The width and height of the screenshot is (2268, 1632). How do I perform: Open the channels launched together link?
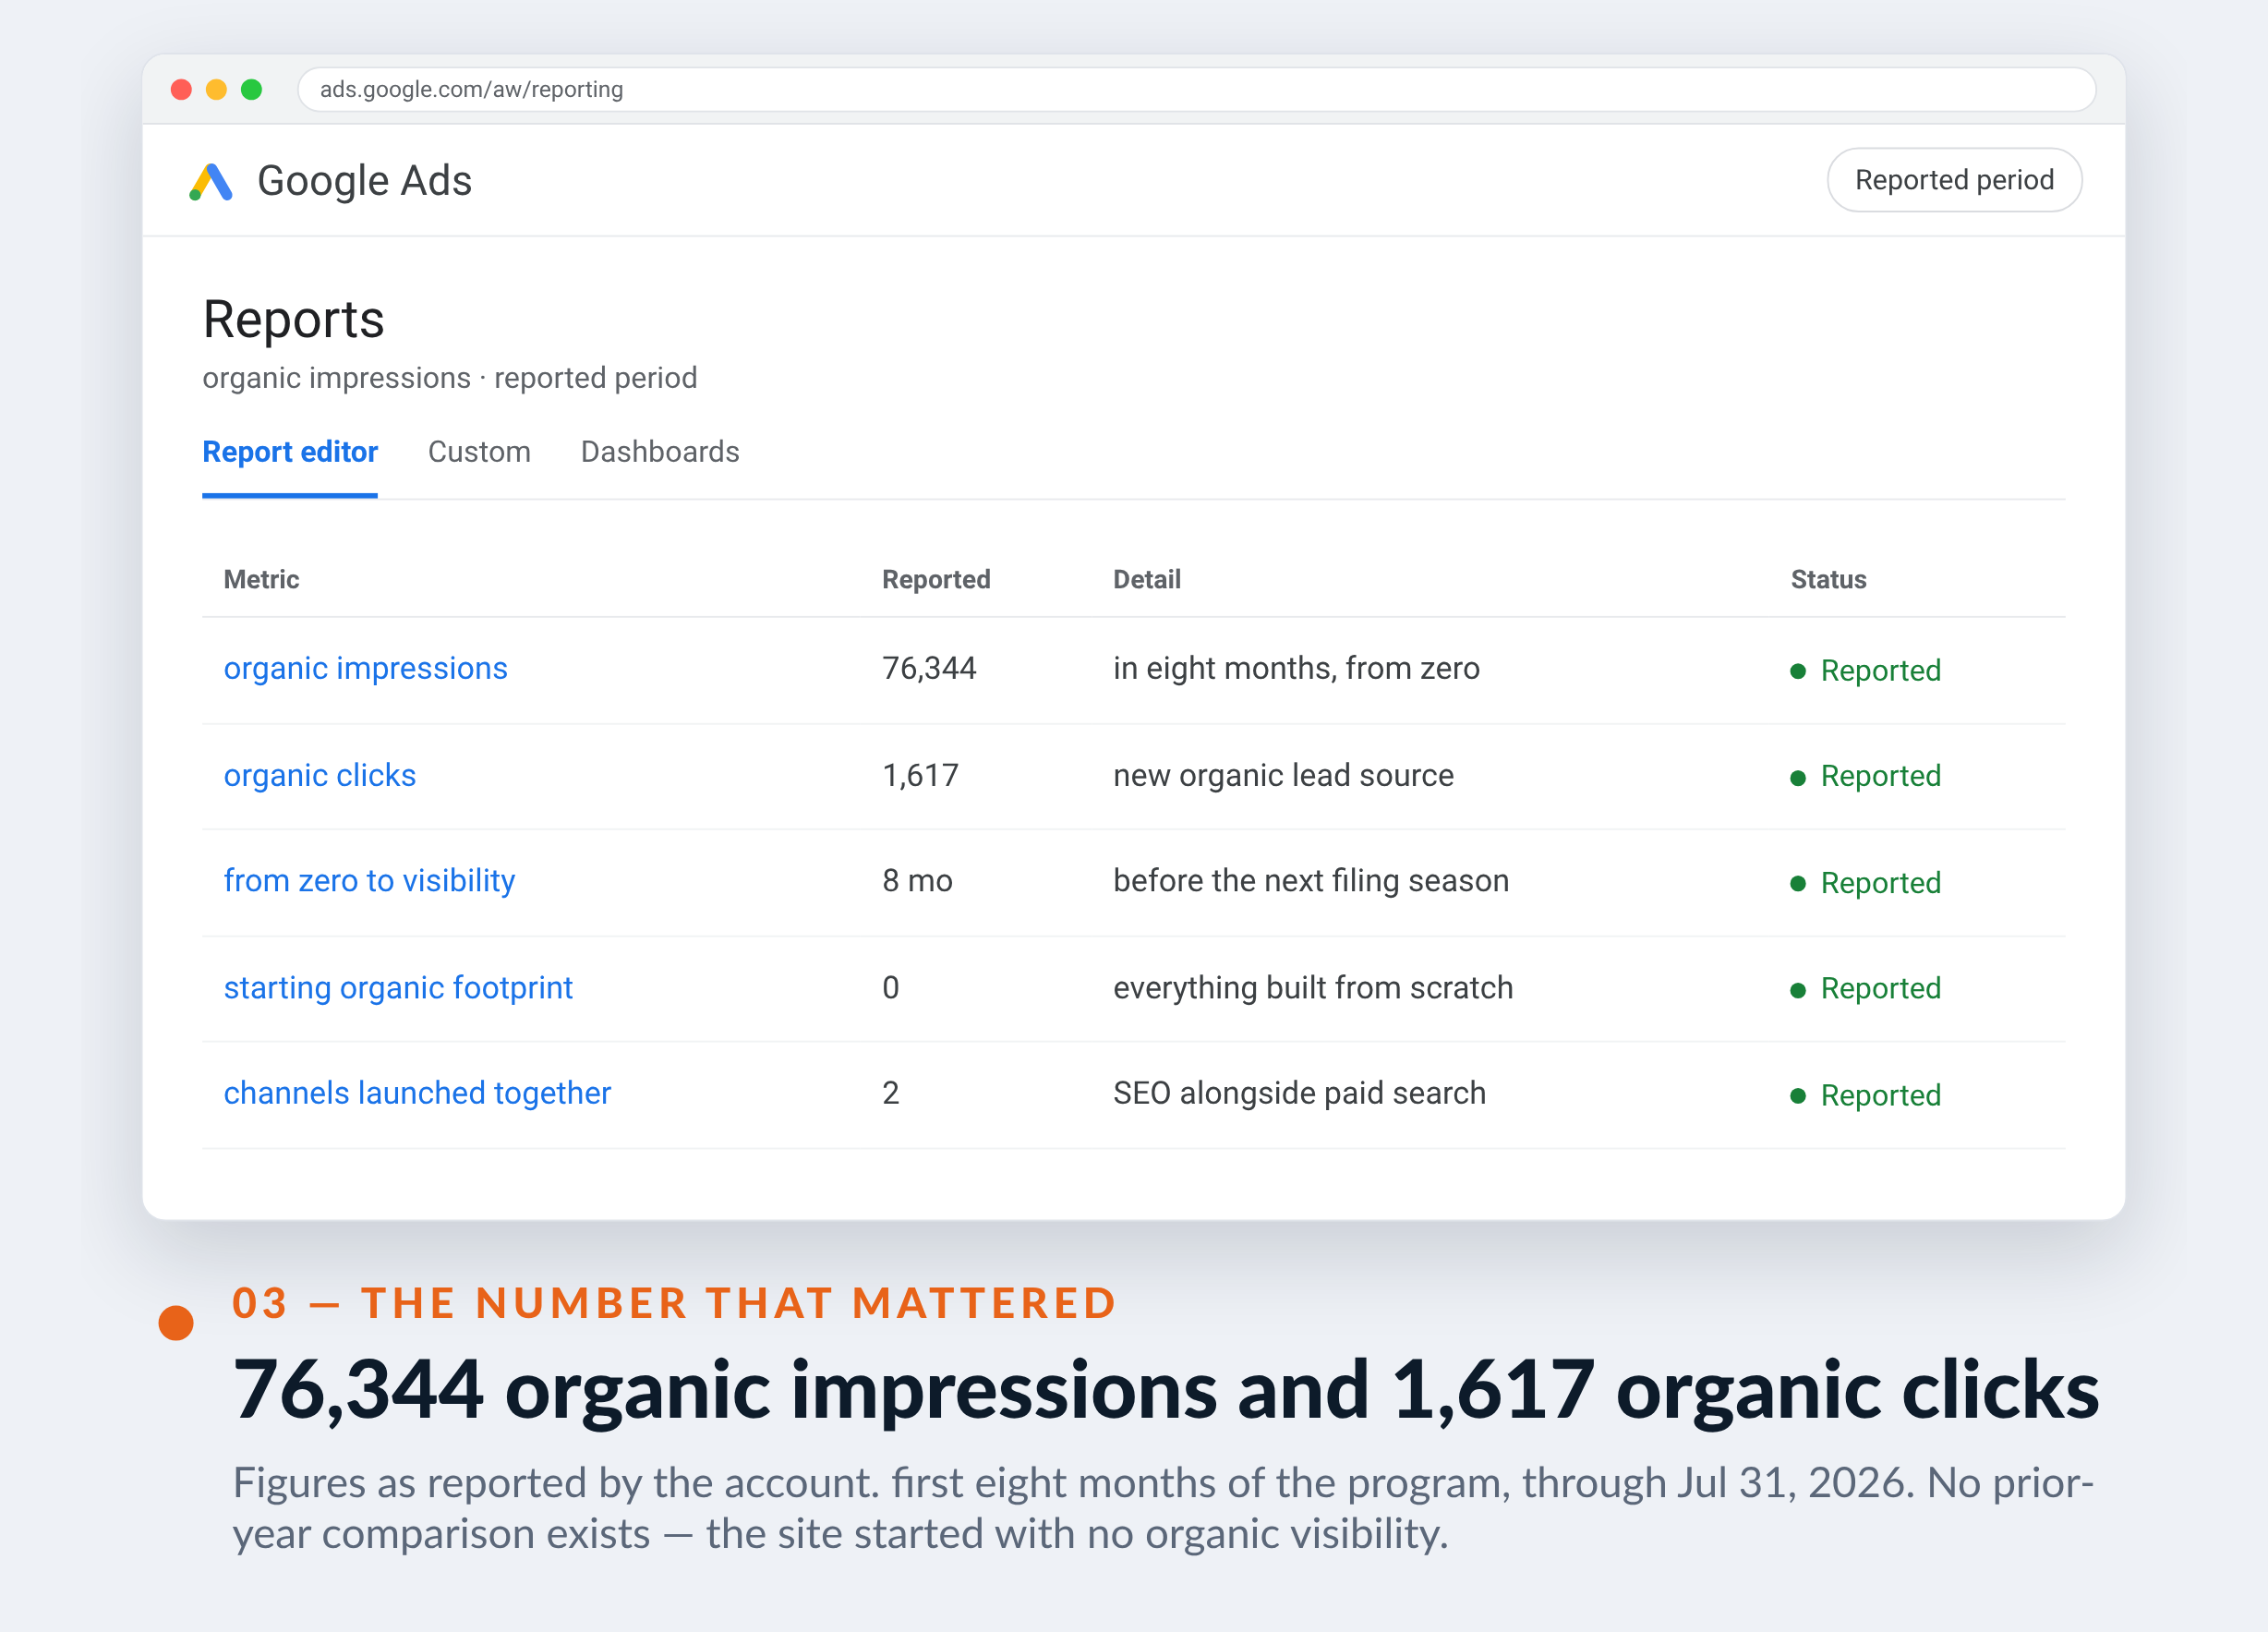417,1093
